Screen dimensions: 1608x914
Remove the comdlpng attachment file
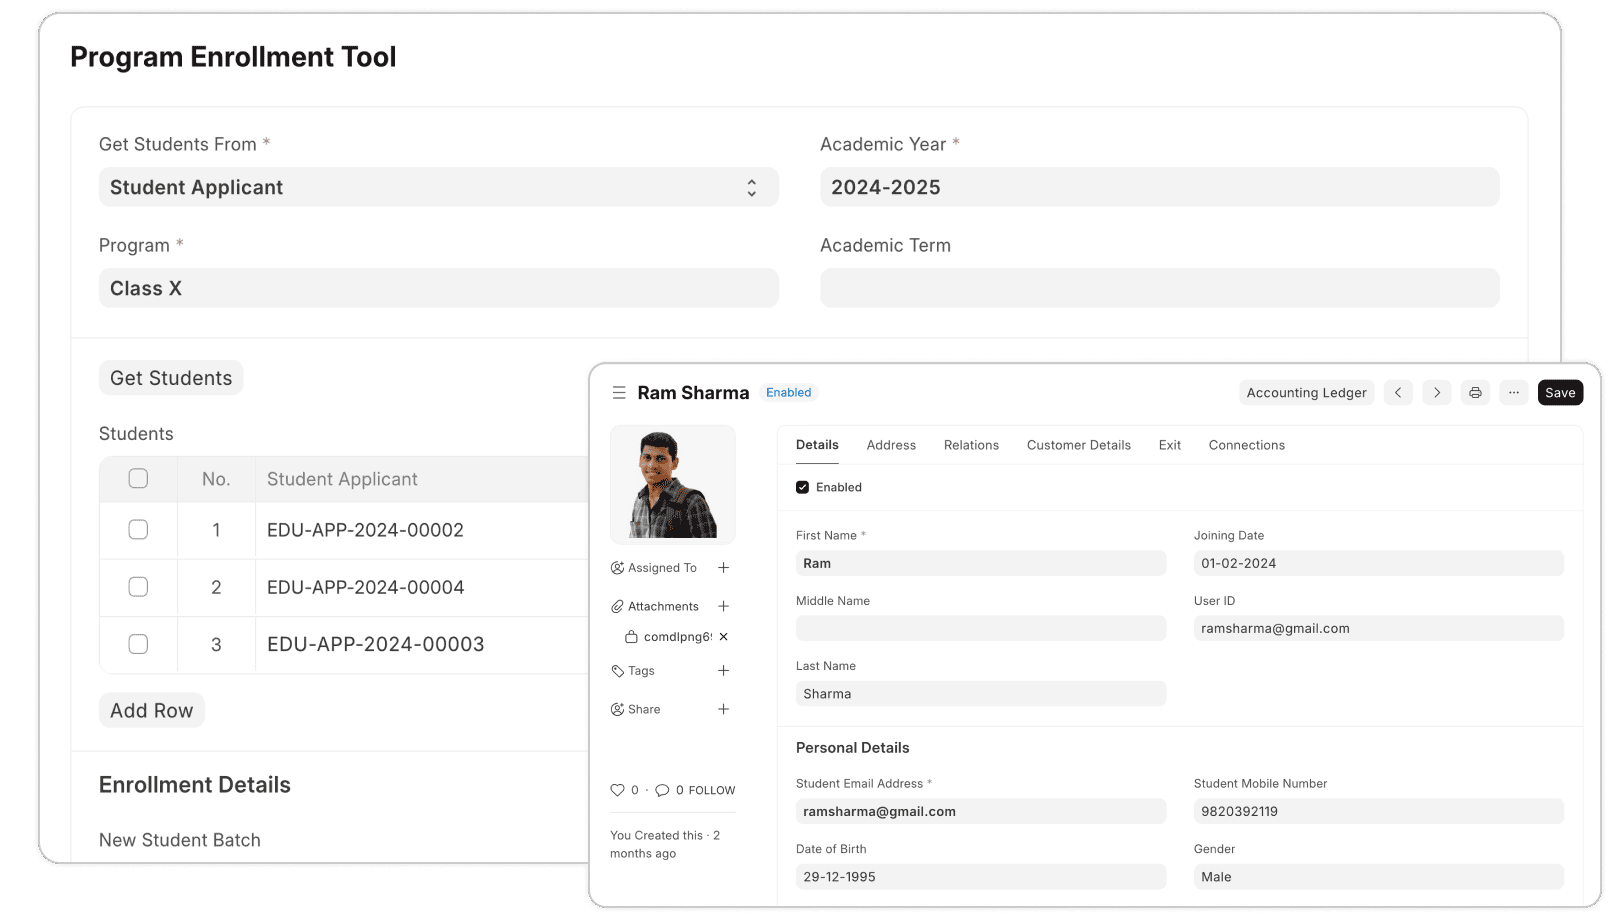click(723, 637)
